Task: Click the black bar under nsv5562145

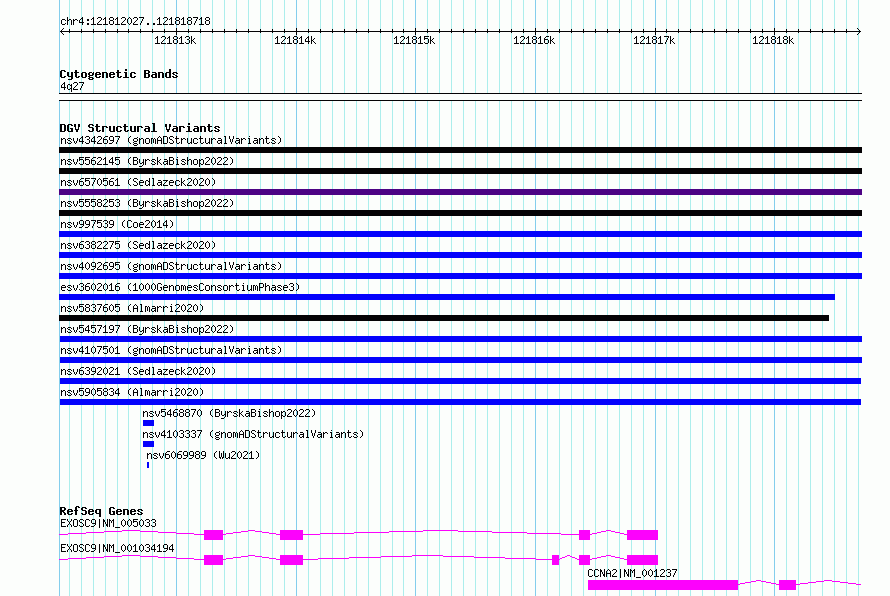Action: (460, 171)
